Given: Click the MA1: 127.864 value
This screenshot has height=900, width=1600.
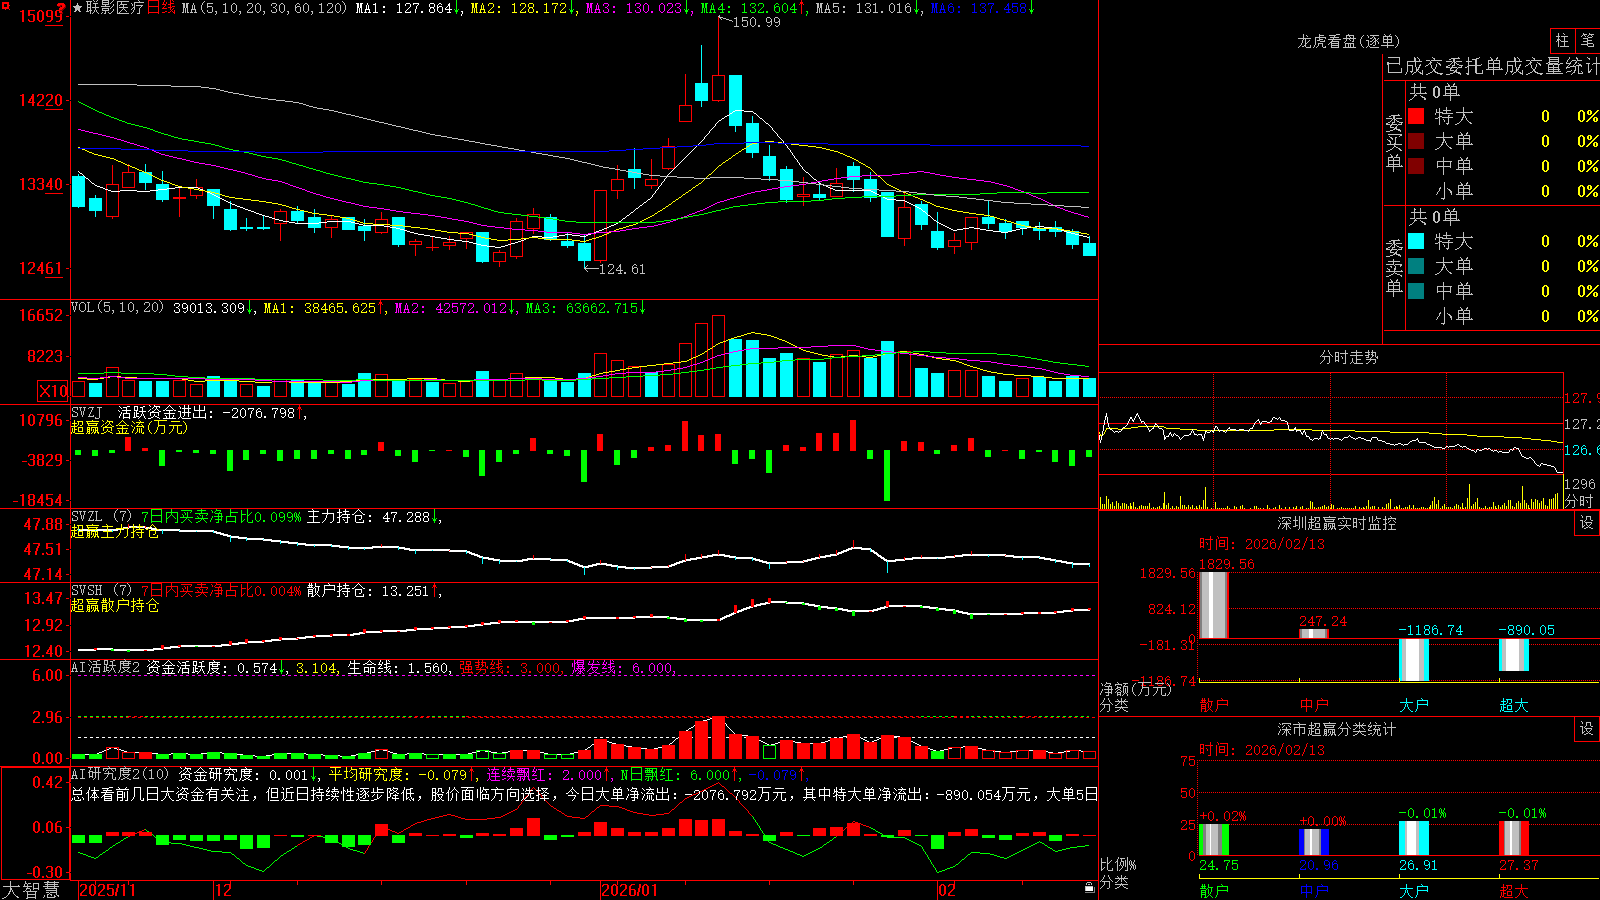Looking at the screenshot, I should pos(408,8).
